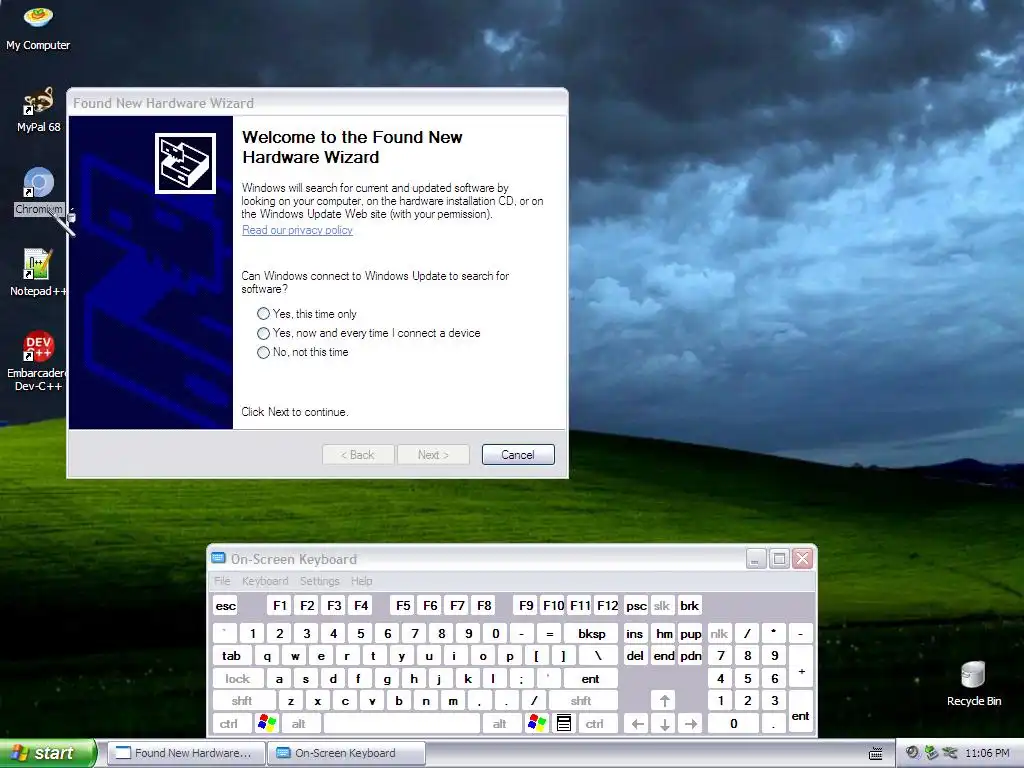The image size is (1024, 768).
Task: Toggle the slk (scroll lock) key
Action: tap(662, 605)
